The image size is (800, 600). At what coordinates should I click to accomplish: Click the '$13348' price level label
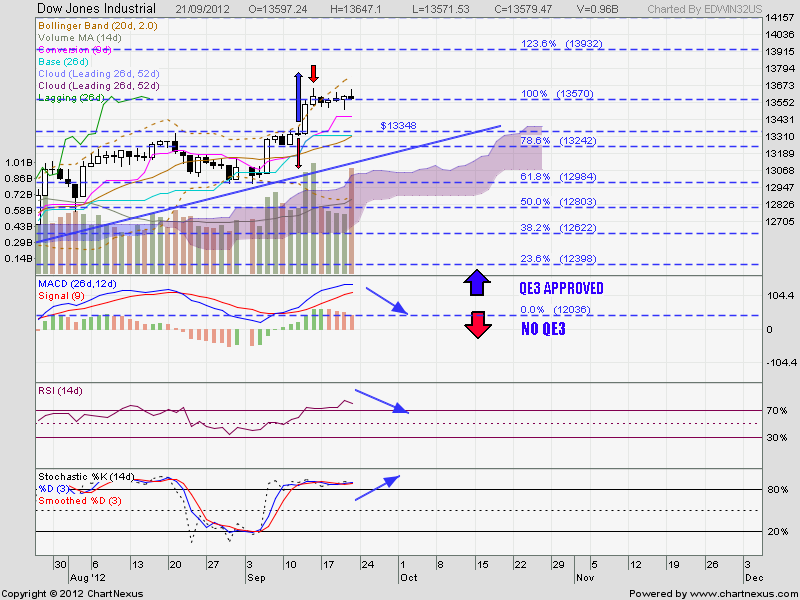[x=398, y=126]
